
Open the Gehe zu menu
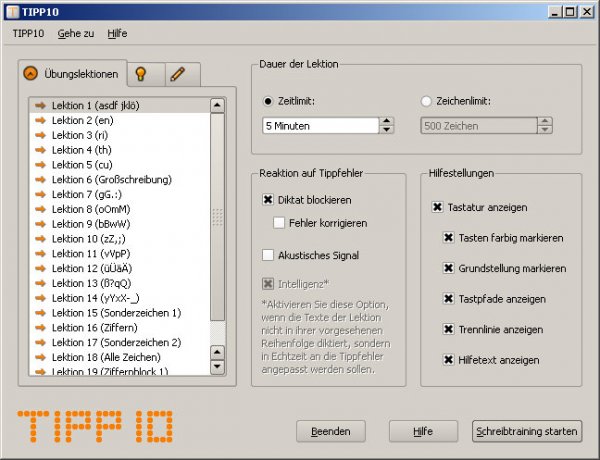click(76, 33)
